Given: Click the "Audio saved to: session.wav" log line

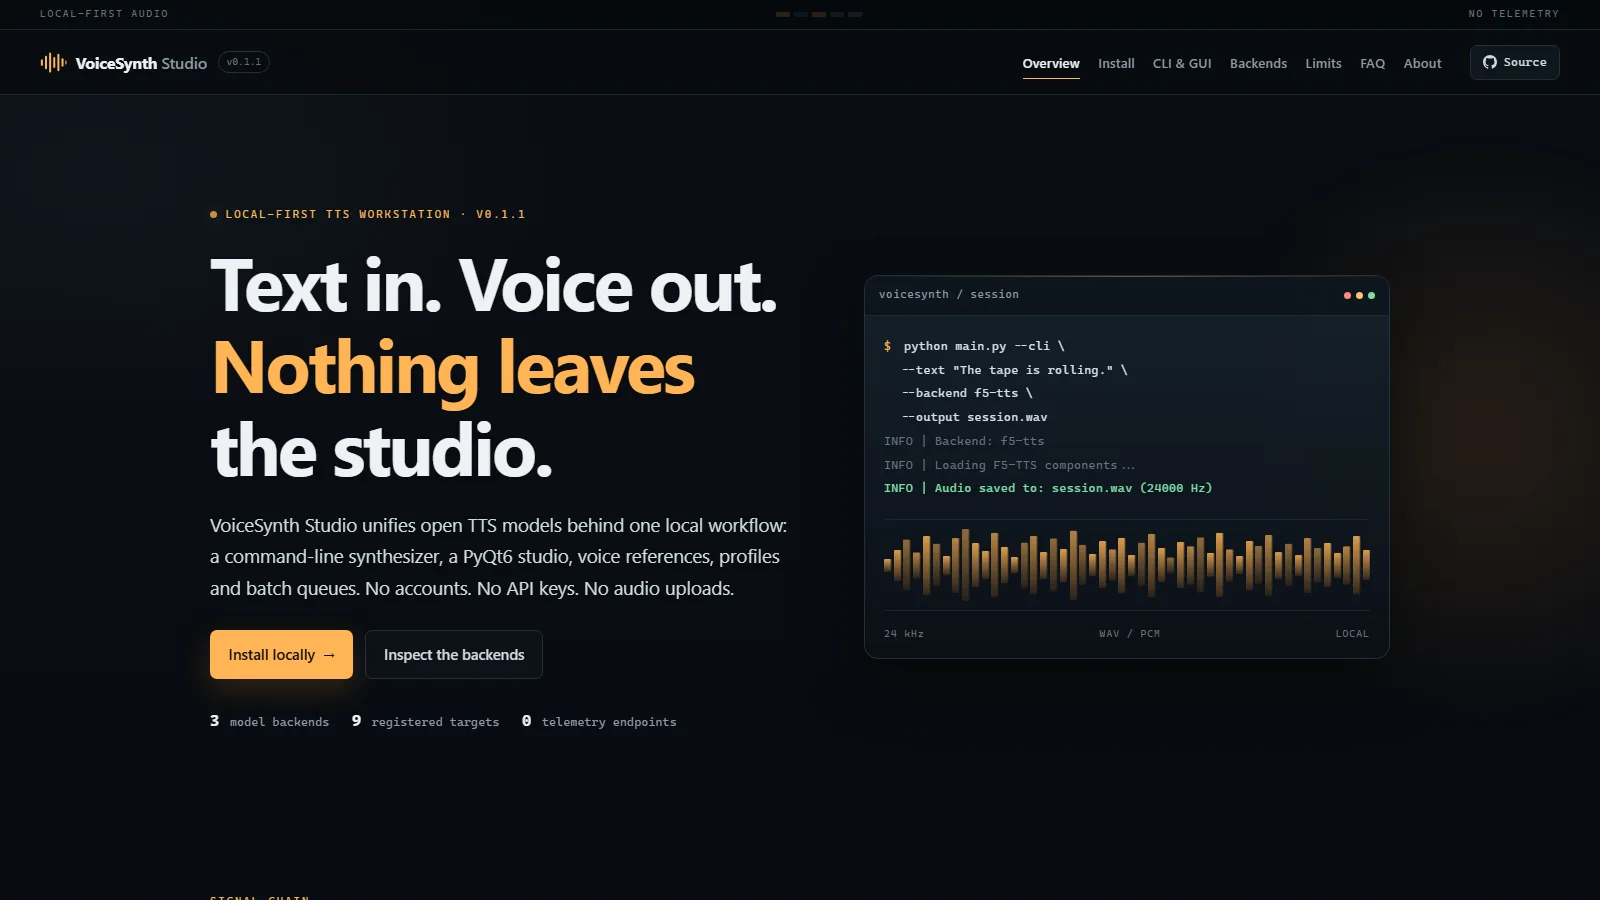Looking at the screenshot, I should [1048, 488].
